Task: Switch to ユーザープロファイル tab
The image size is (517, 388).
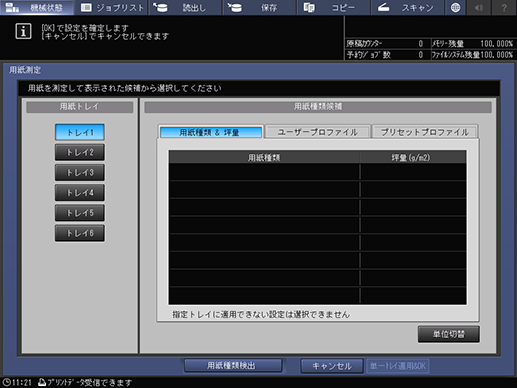Action: coord(318,132)
